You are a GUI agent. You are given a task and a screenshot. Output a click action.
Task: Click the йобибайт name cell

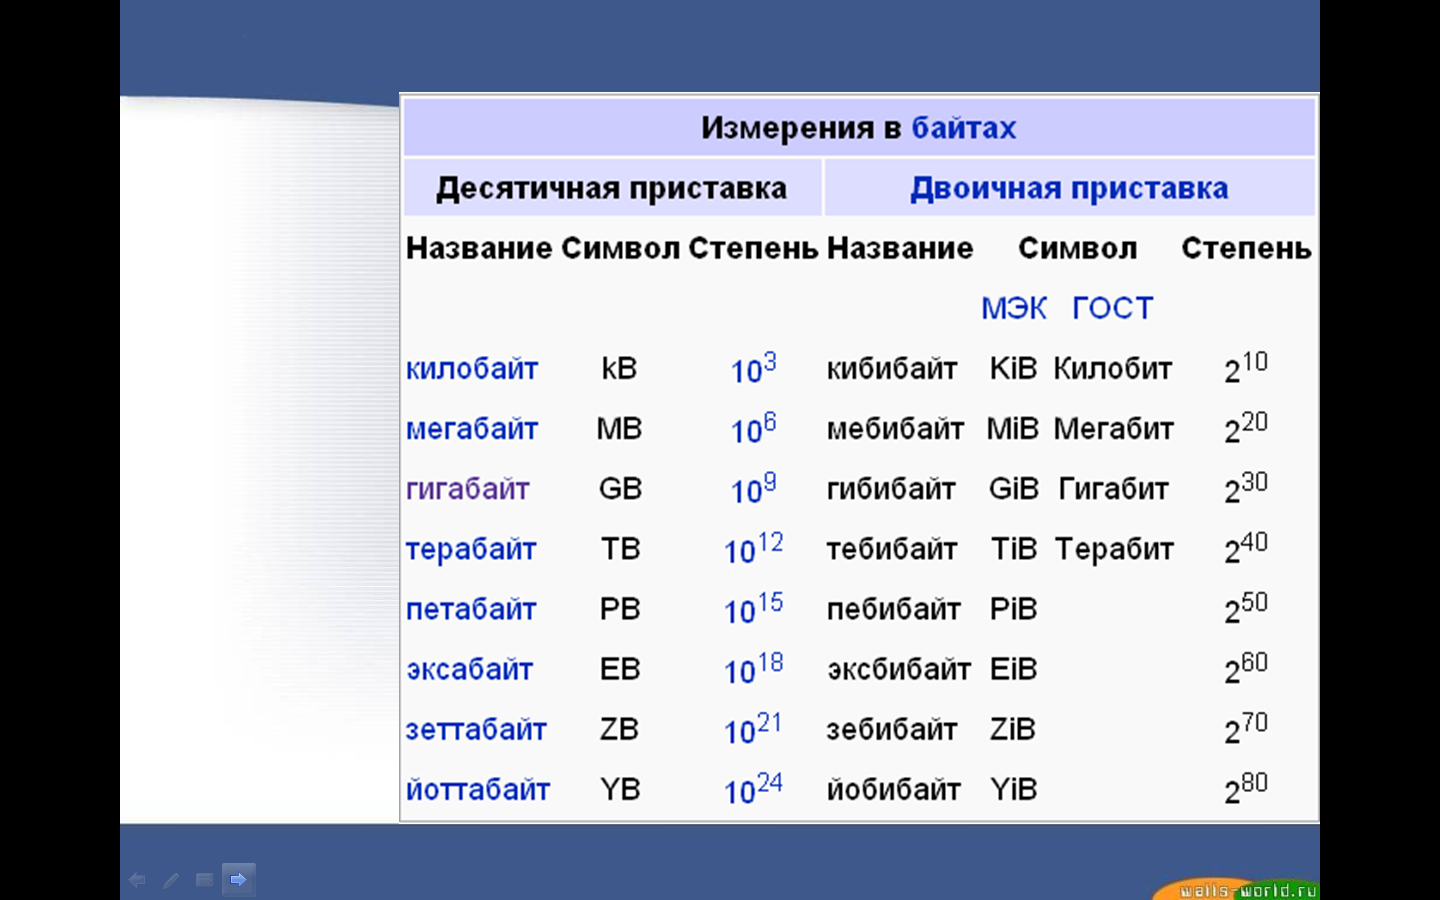click(893, 789)
